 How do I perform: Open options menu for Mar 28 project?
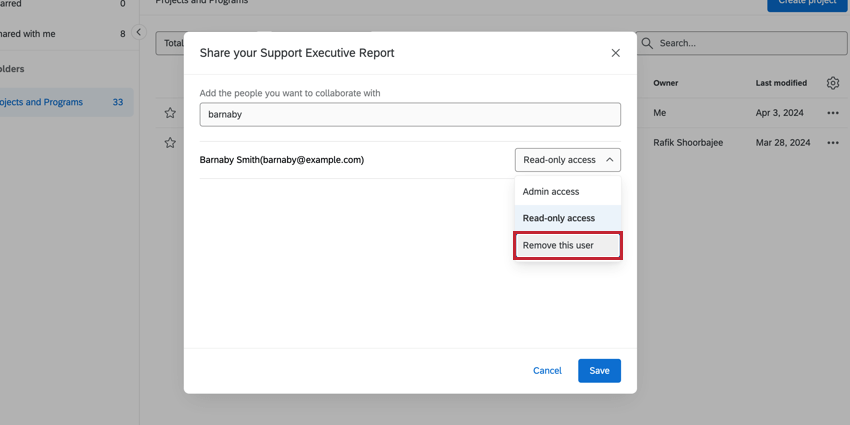833,143
